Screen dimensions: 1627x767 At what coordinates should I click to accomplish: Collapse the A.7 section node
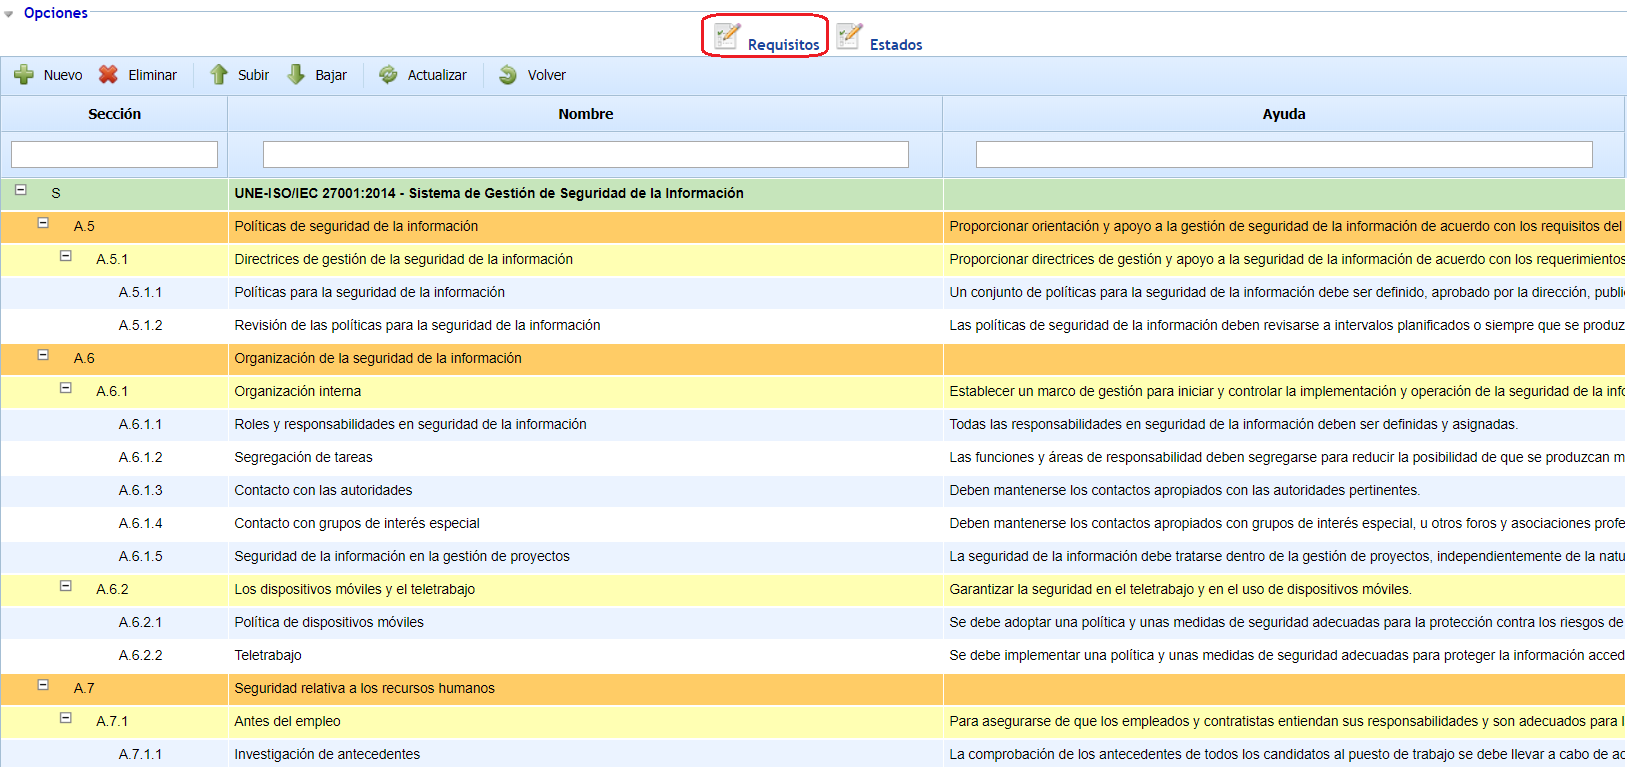point(43,685)
